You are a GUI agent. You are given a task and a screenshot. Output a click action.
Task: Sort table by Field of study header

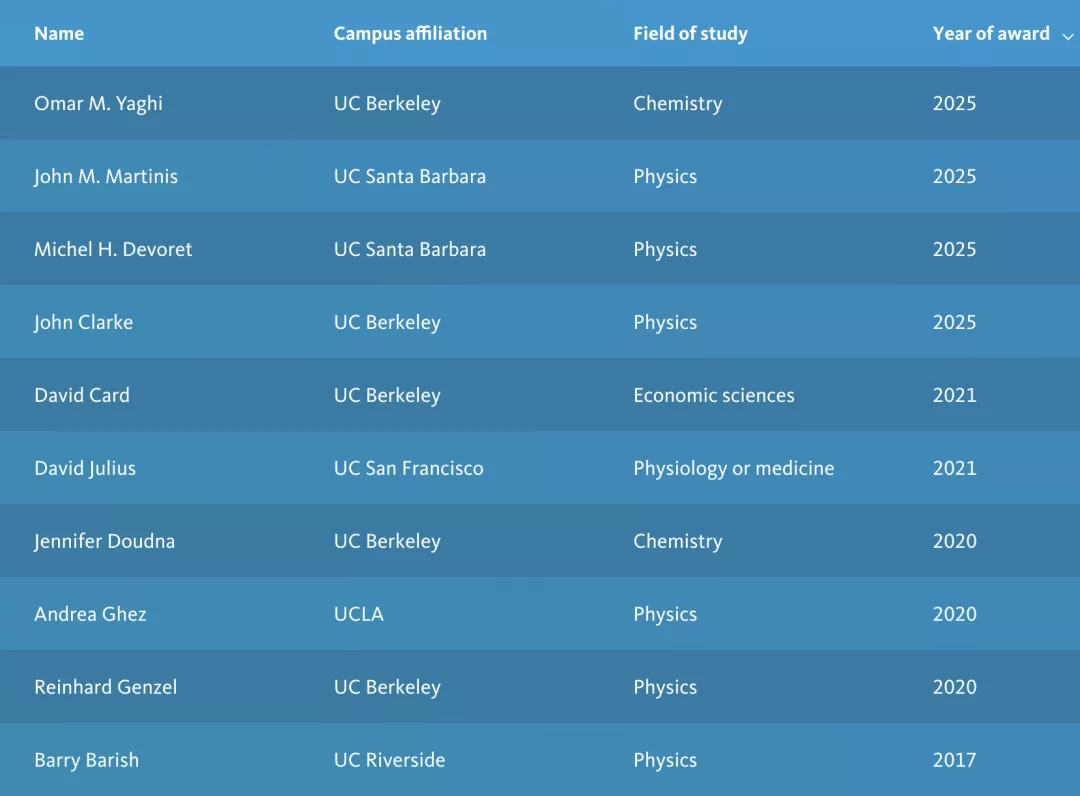coord(690,33)
